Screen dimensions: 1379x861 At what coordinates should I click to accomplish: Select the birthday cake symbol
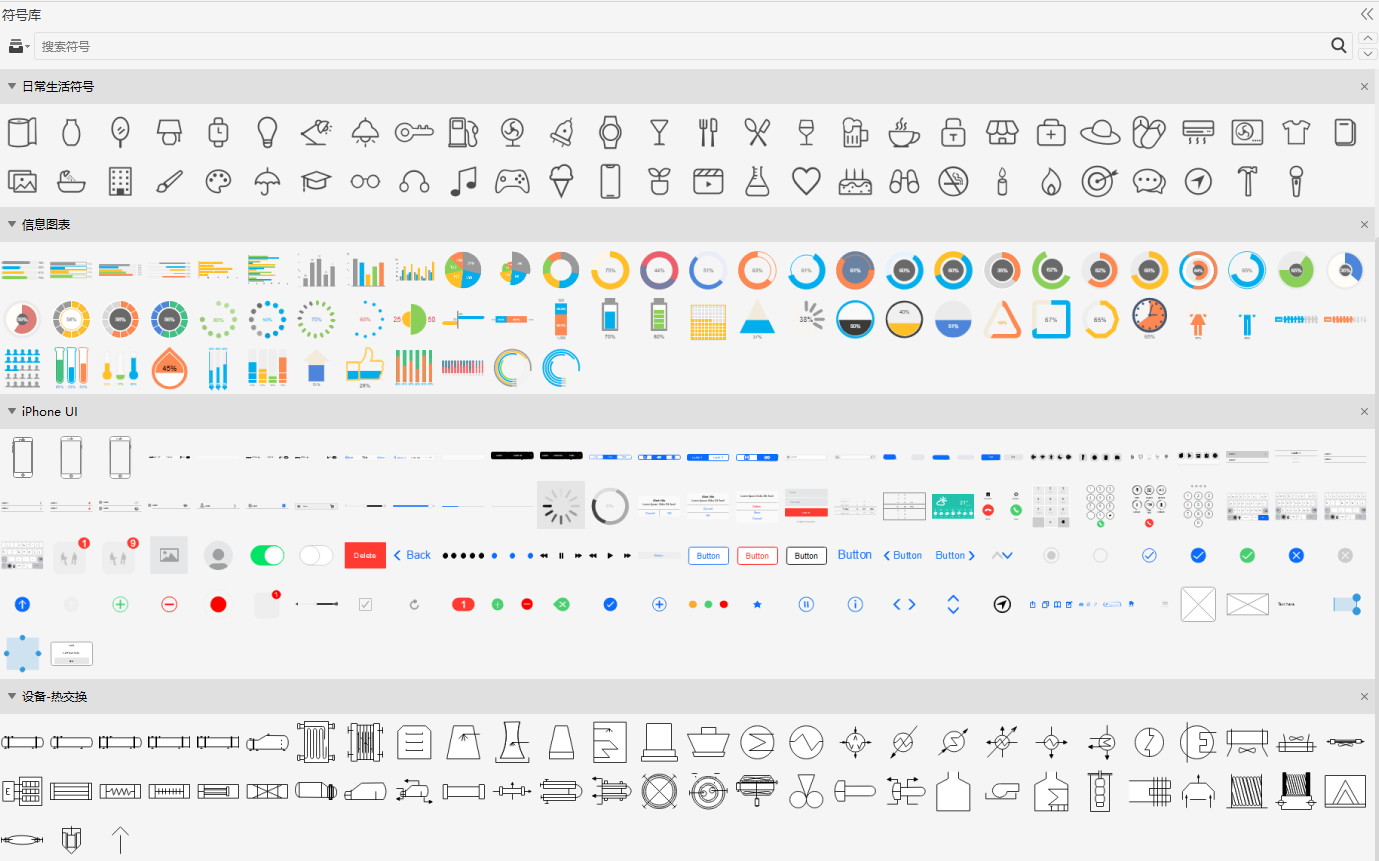pos(855,181)
